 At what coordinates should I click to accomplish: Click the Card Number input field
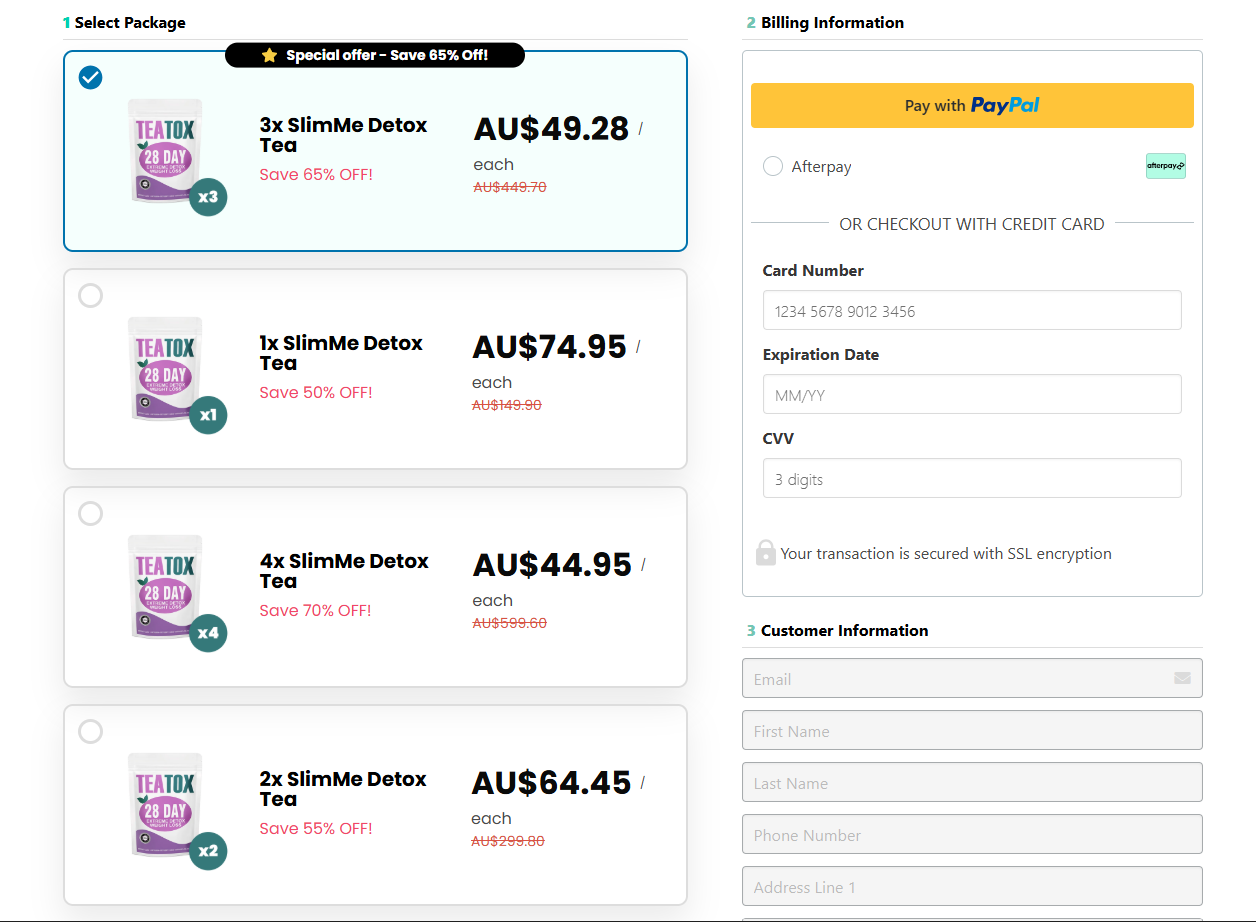coord(971,311)
